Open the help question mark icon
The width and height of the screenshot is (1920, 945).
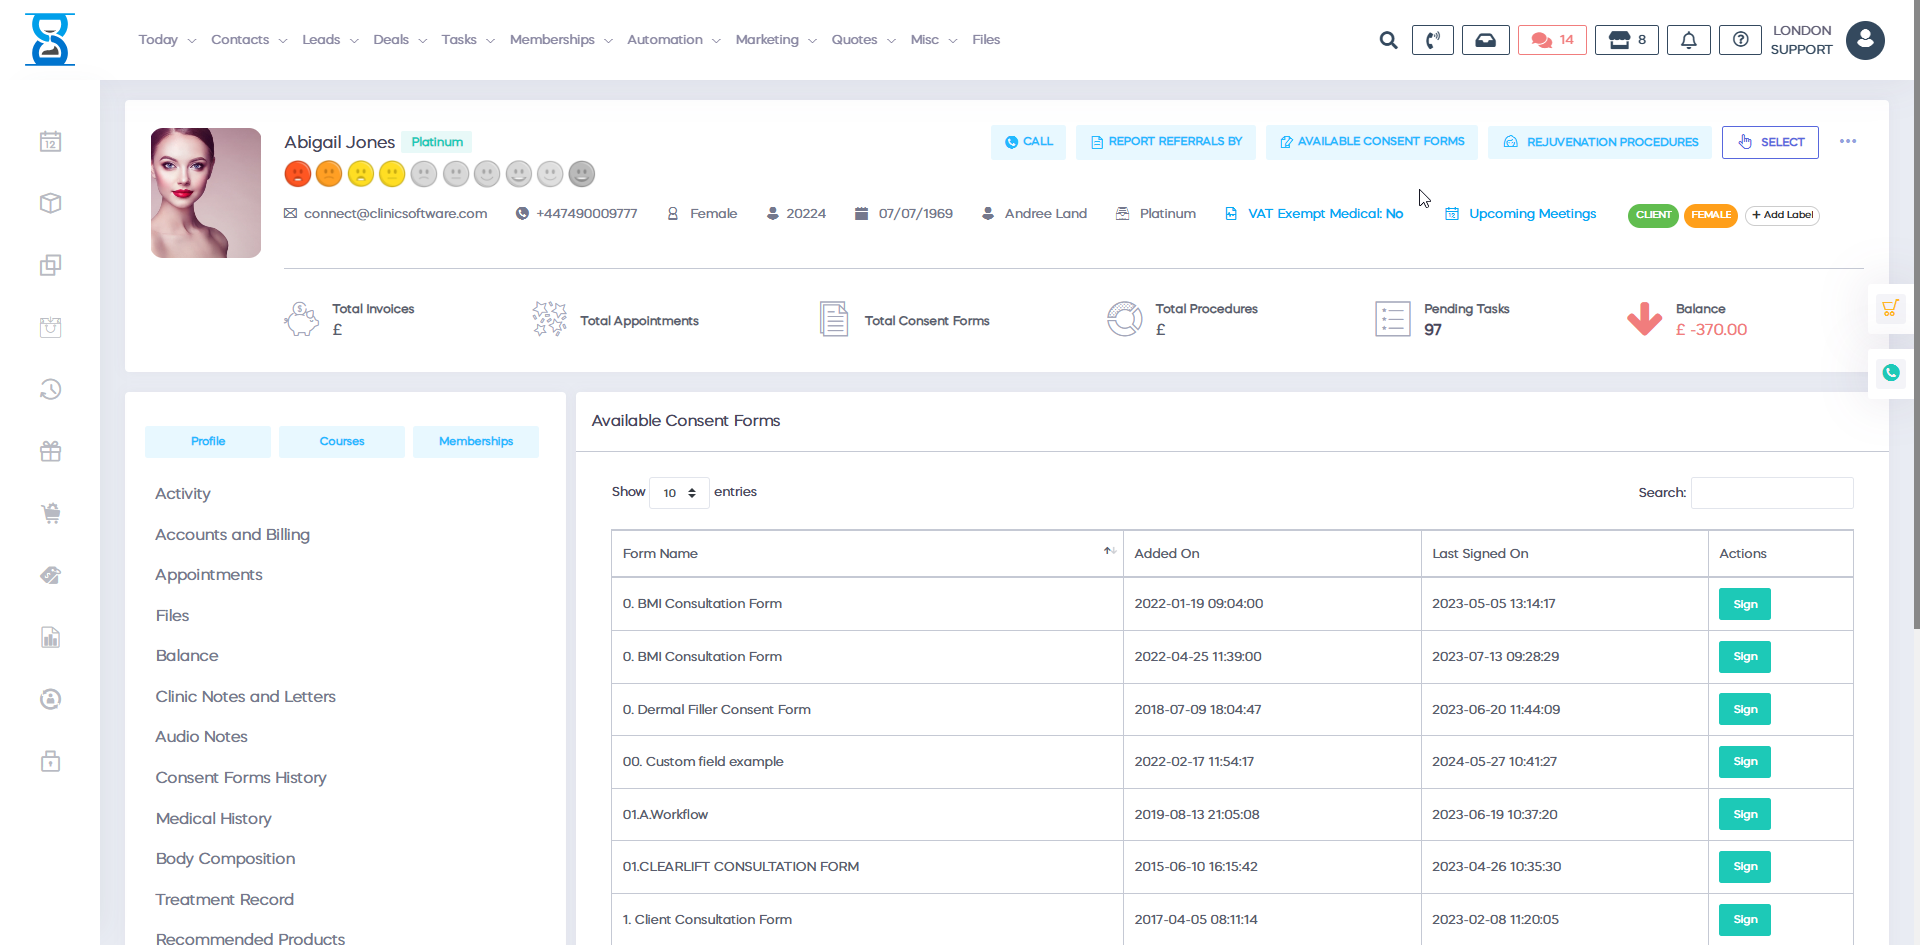click(x=1740, y=40)
